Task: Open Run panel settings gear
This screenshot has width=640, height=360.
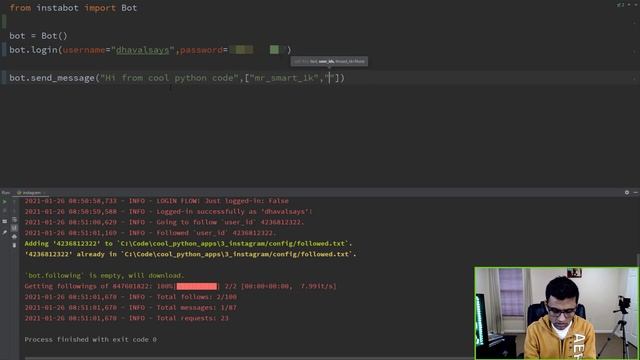Action: coord(627,192)
